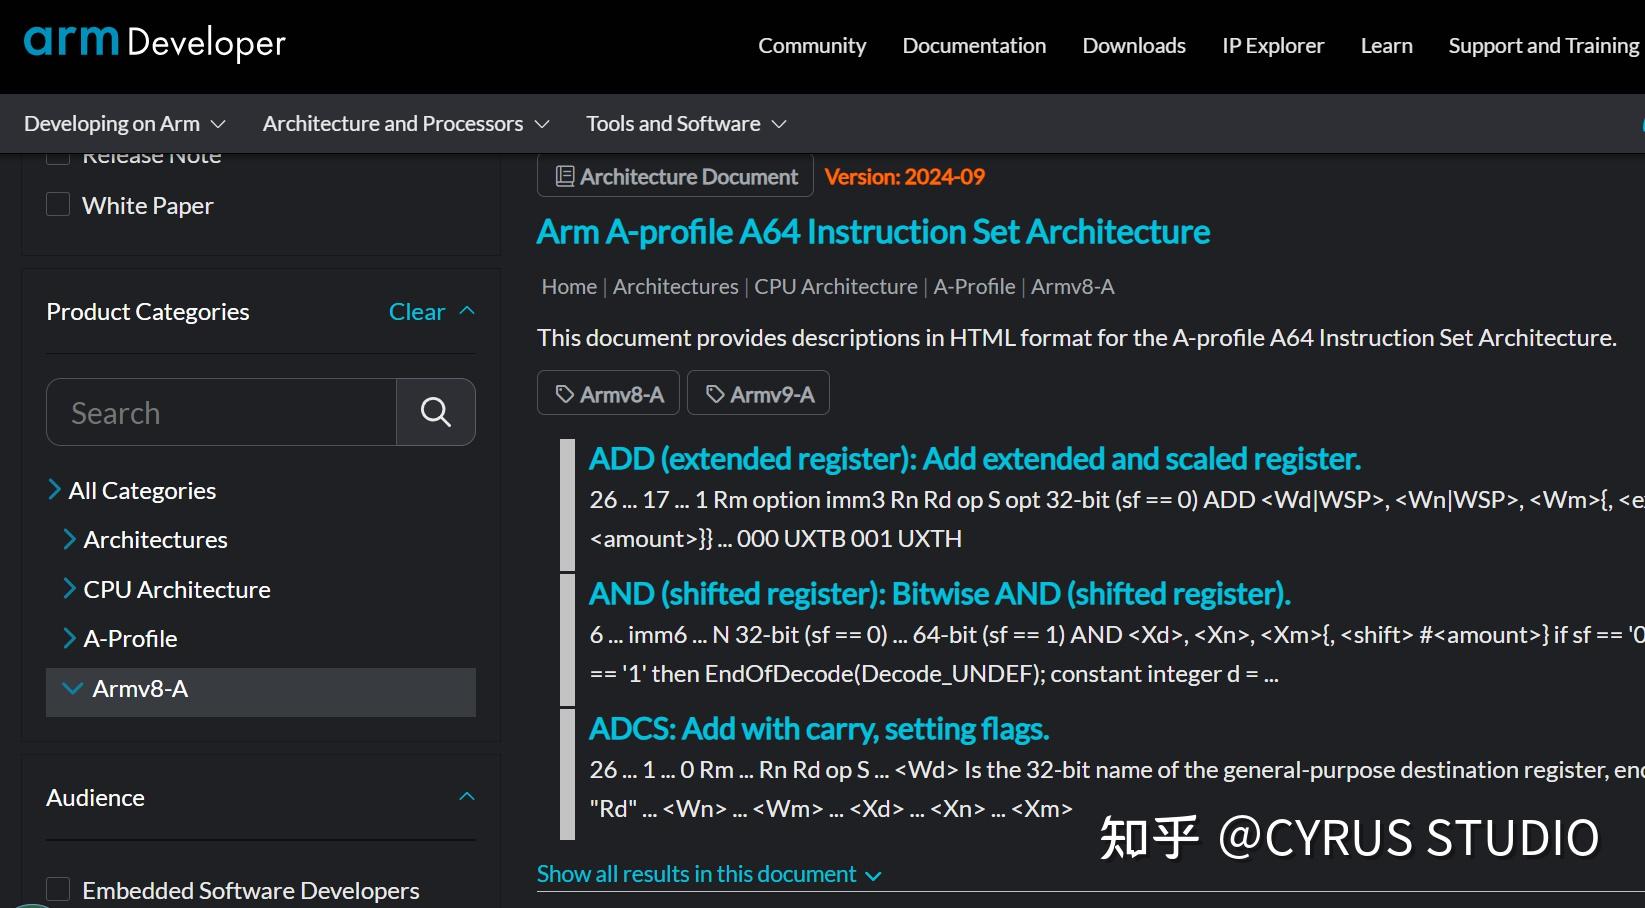Open the Architecture and Processors dropdown
Screen dimensions: 1645x908
point(405,123)
